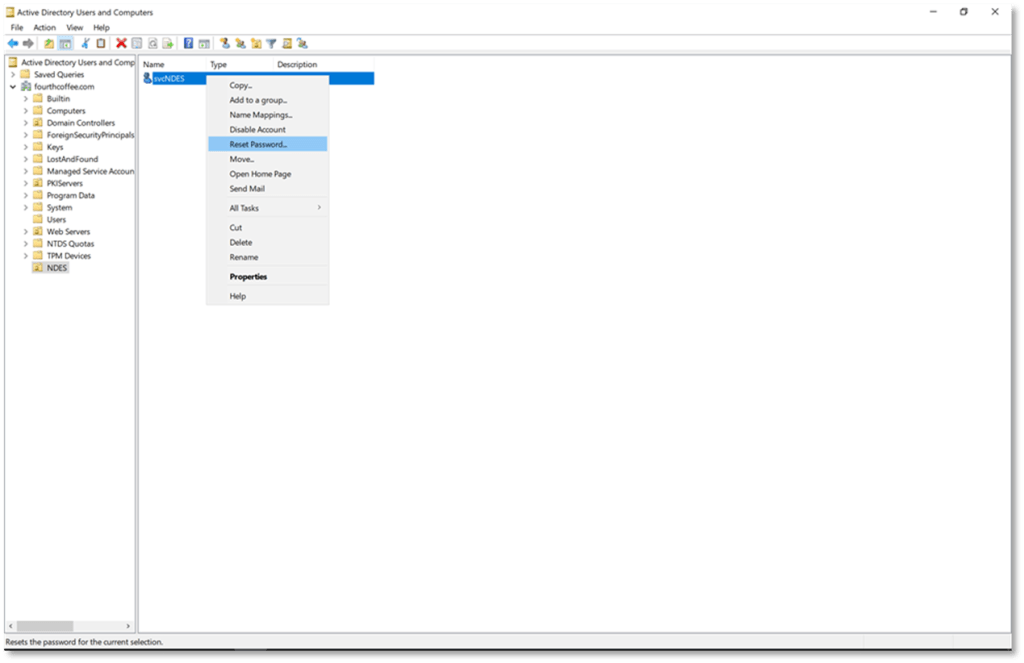Click the Filter funnel toolbar icon

271,43
